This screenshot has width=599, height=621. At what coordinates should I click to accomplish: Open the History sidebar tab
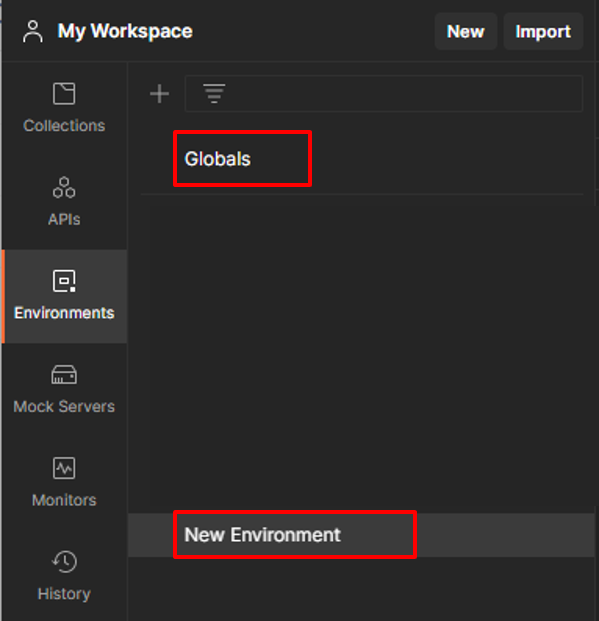click(x=64, y=577)
